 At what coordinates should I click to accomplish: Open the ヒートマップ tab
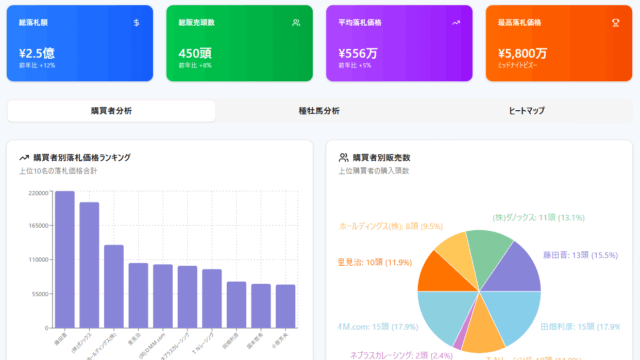(527, 111)
